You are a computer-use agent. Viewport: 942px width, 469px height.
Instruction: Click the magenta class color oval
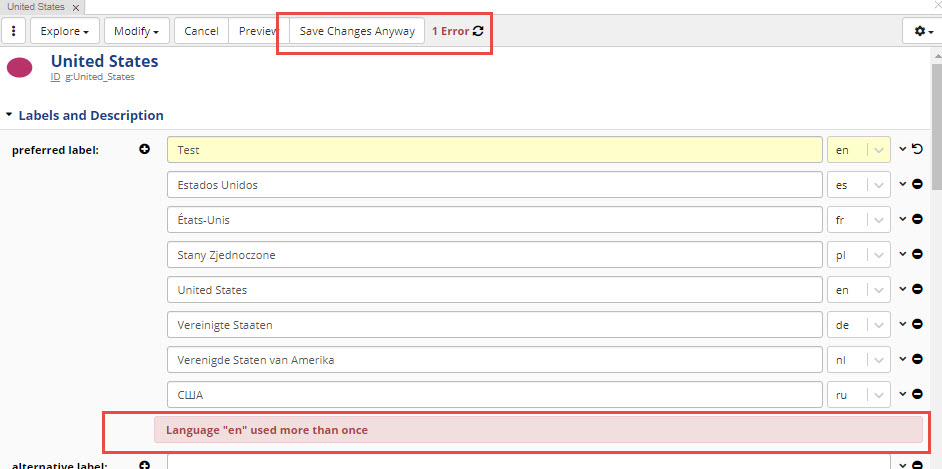click(x=20, y=68)
